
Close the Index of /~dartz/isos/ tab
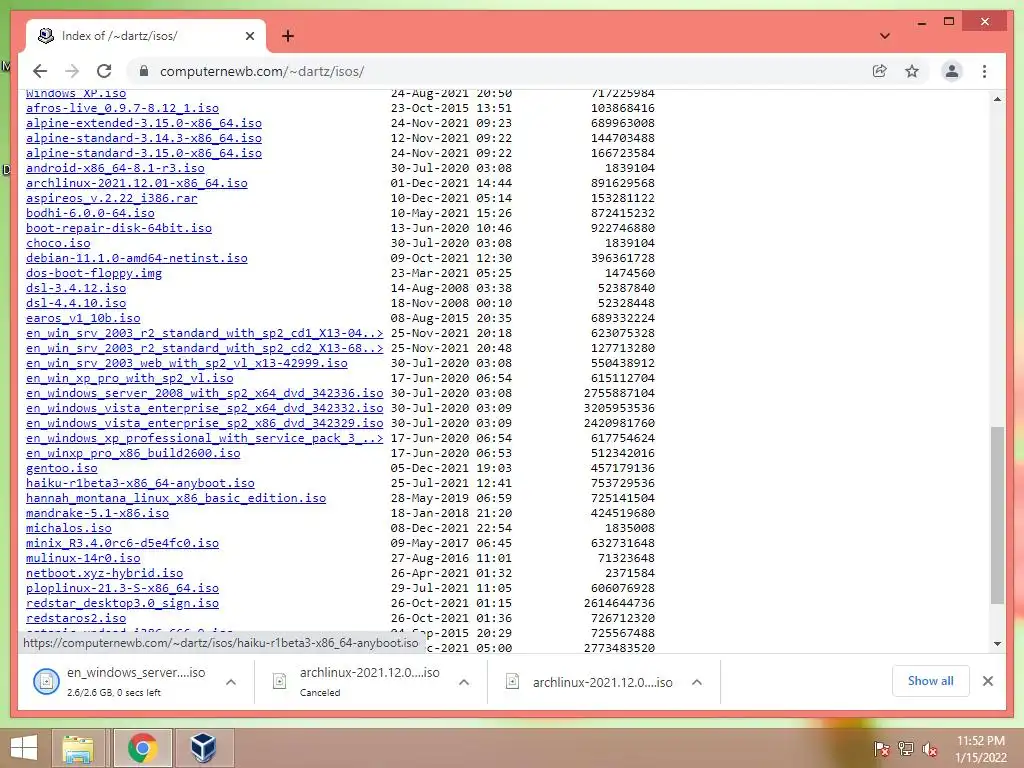[x=249, y=36]
